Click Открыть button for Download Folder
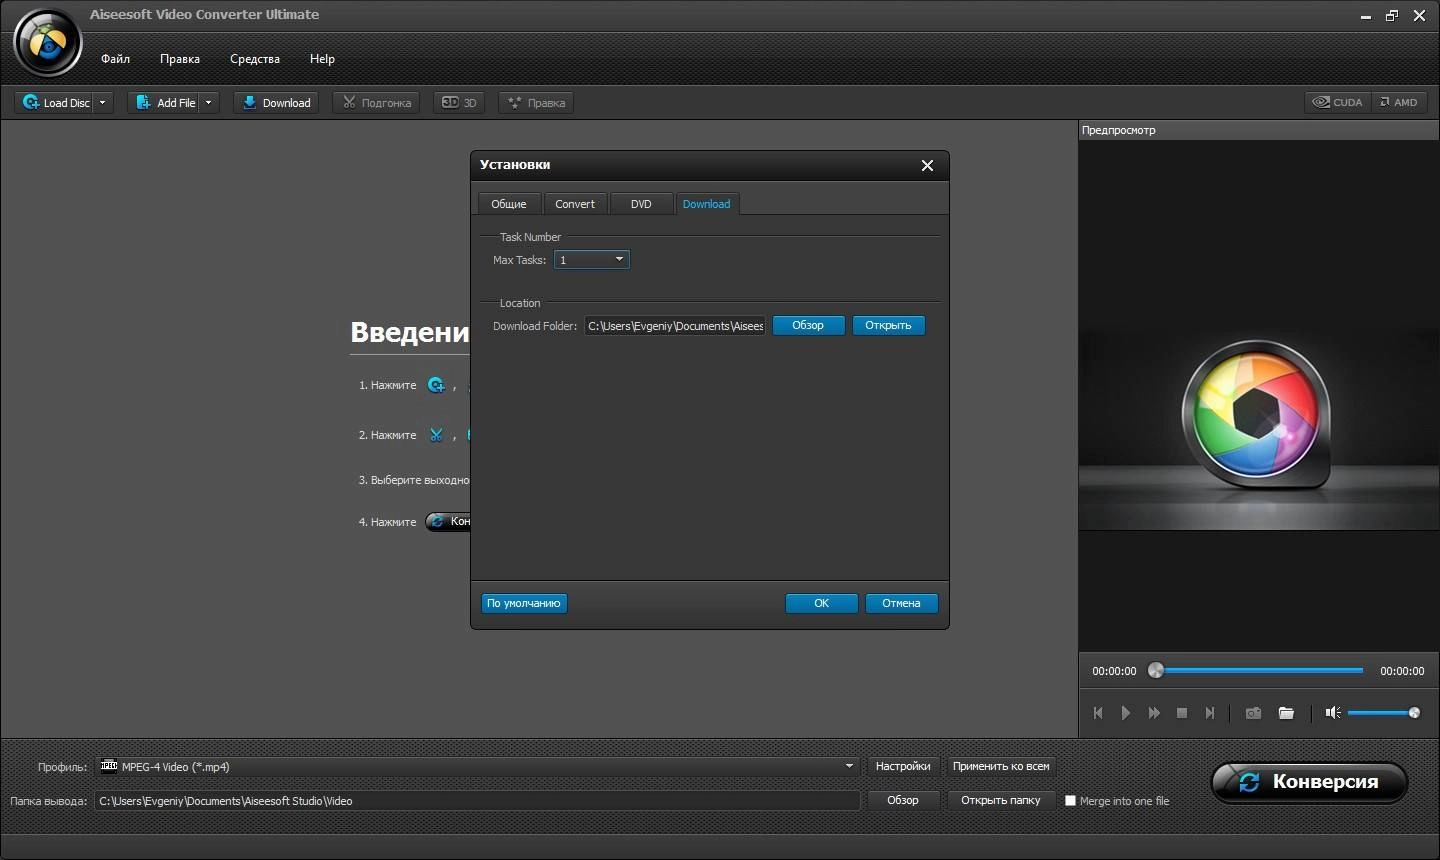1440x860 pixels. tap(888, 326)
